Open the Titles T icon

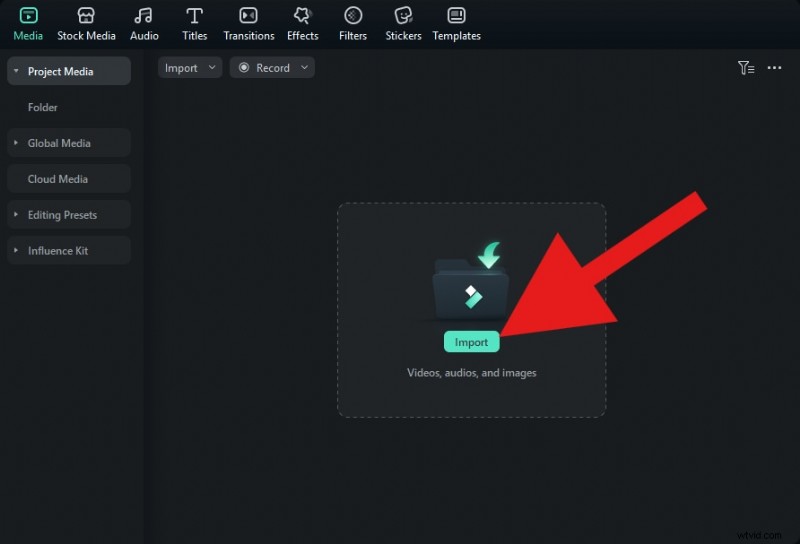pyautogui.click(x=194, y=16)
